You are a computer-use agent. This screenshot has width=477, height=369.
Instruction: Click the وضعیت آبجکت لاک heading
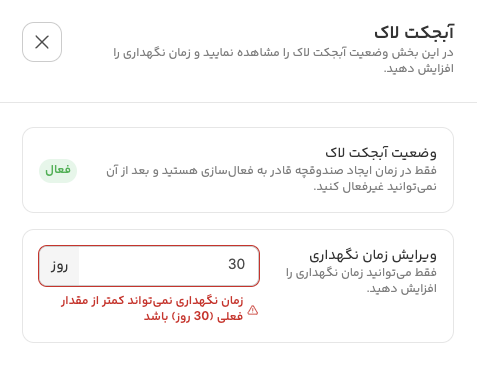[x=381, y=153]
